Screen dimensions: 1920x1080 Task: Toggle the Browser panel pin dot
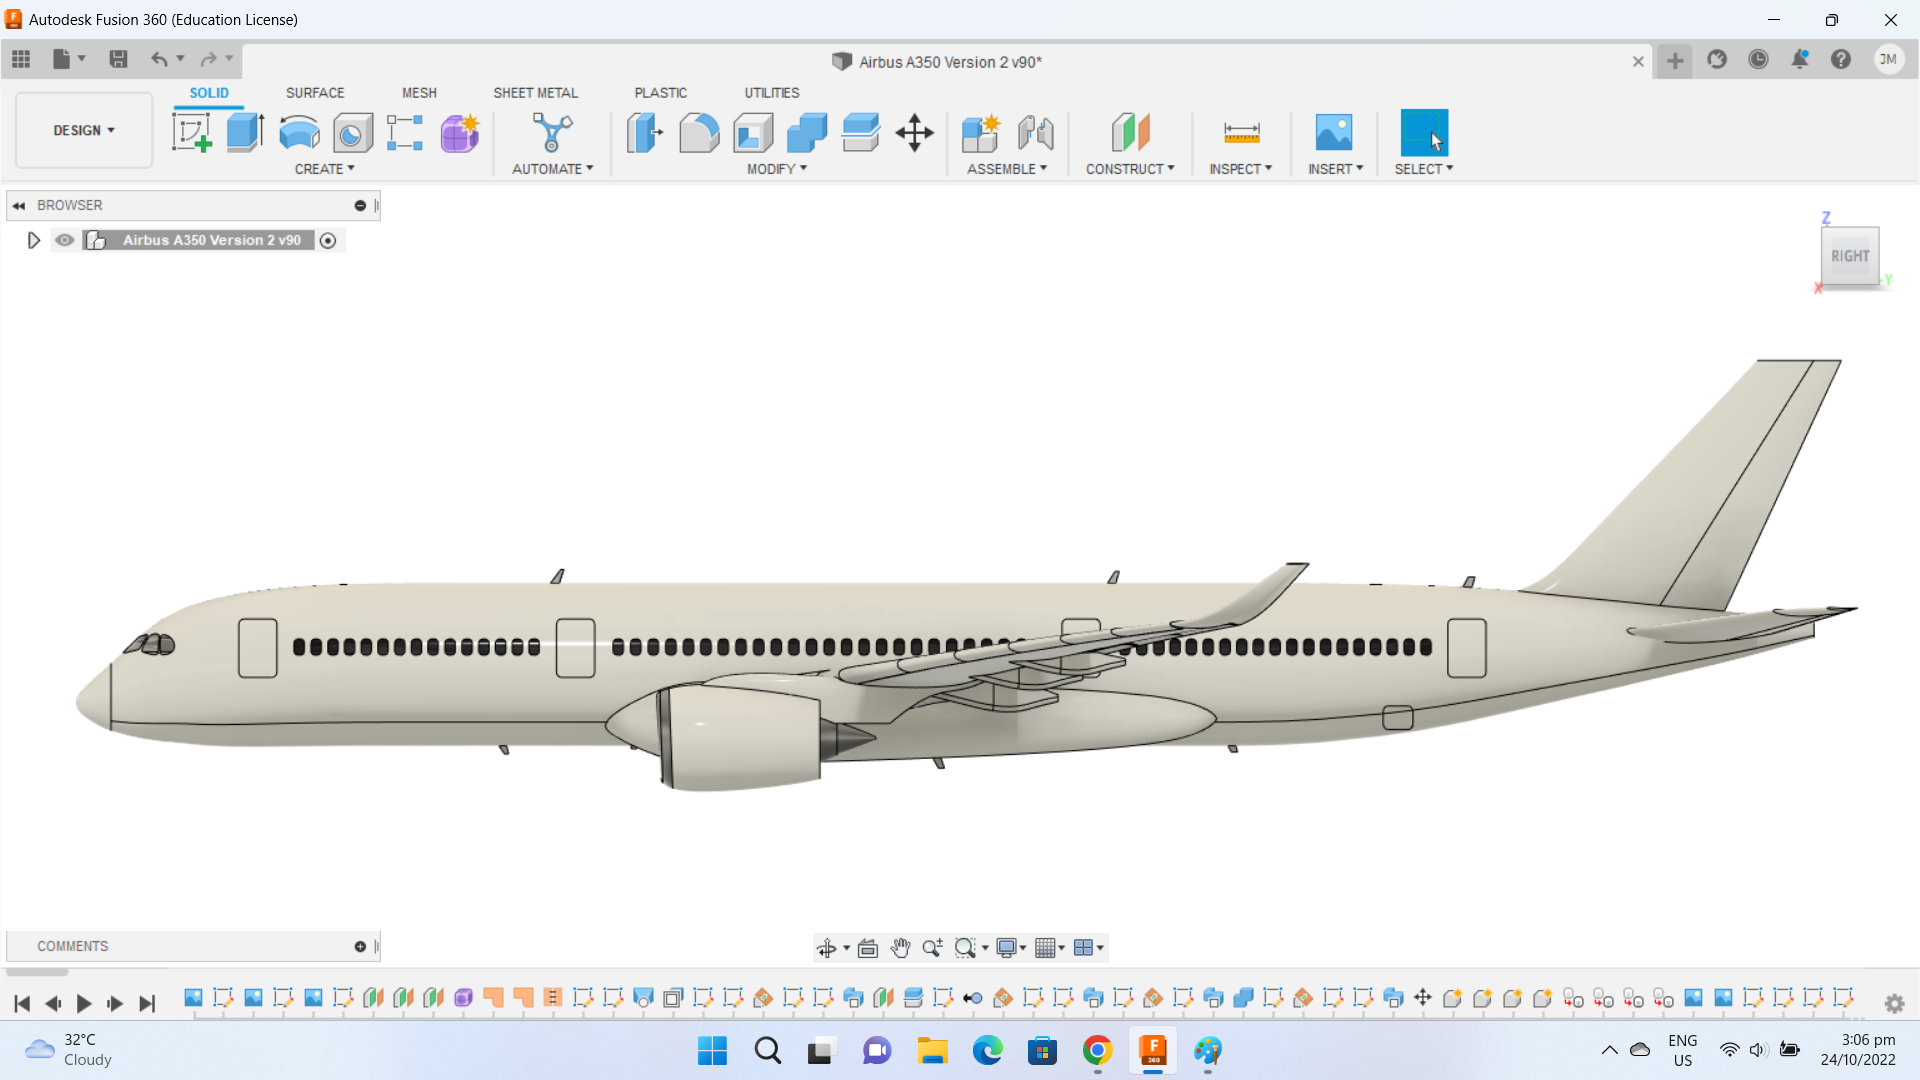coord(360,205)
